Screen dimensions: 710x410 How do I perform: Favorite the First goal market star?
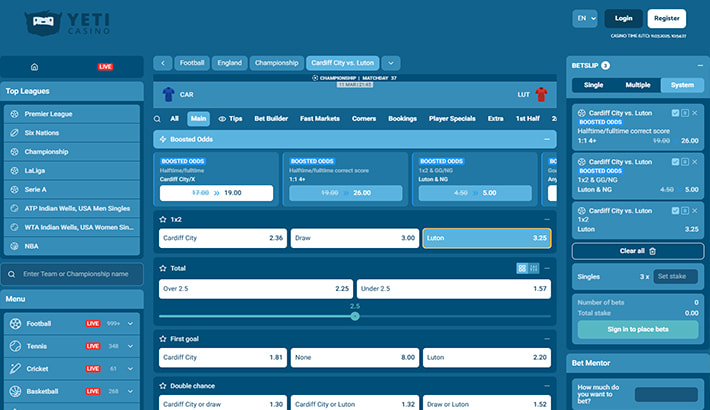[x=163, y=339]
